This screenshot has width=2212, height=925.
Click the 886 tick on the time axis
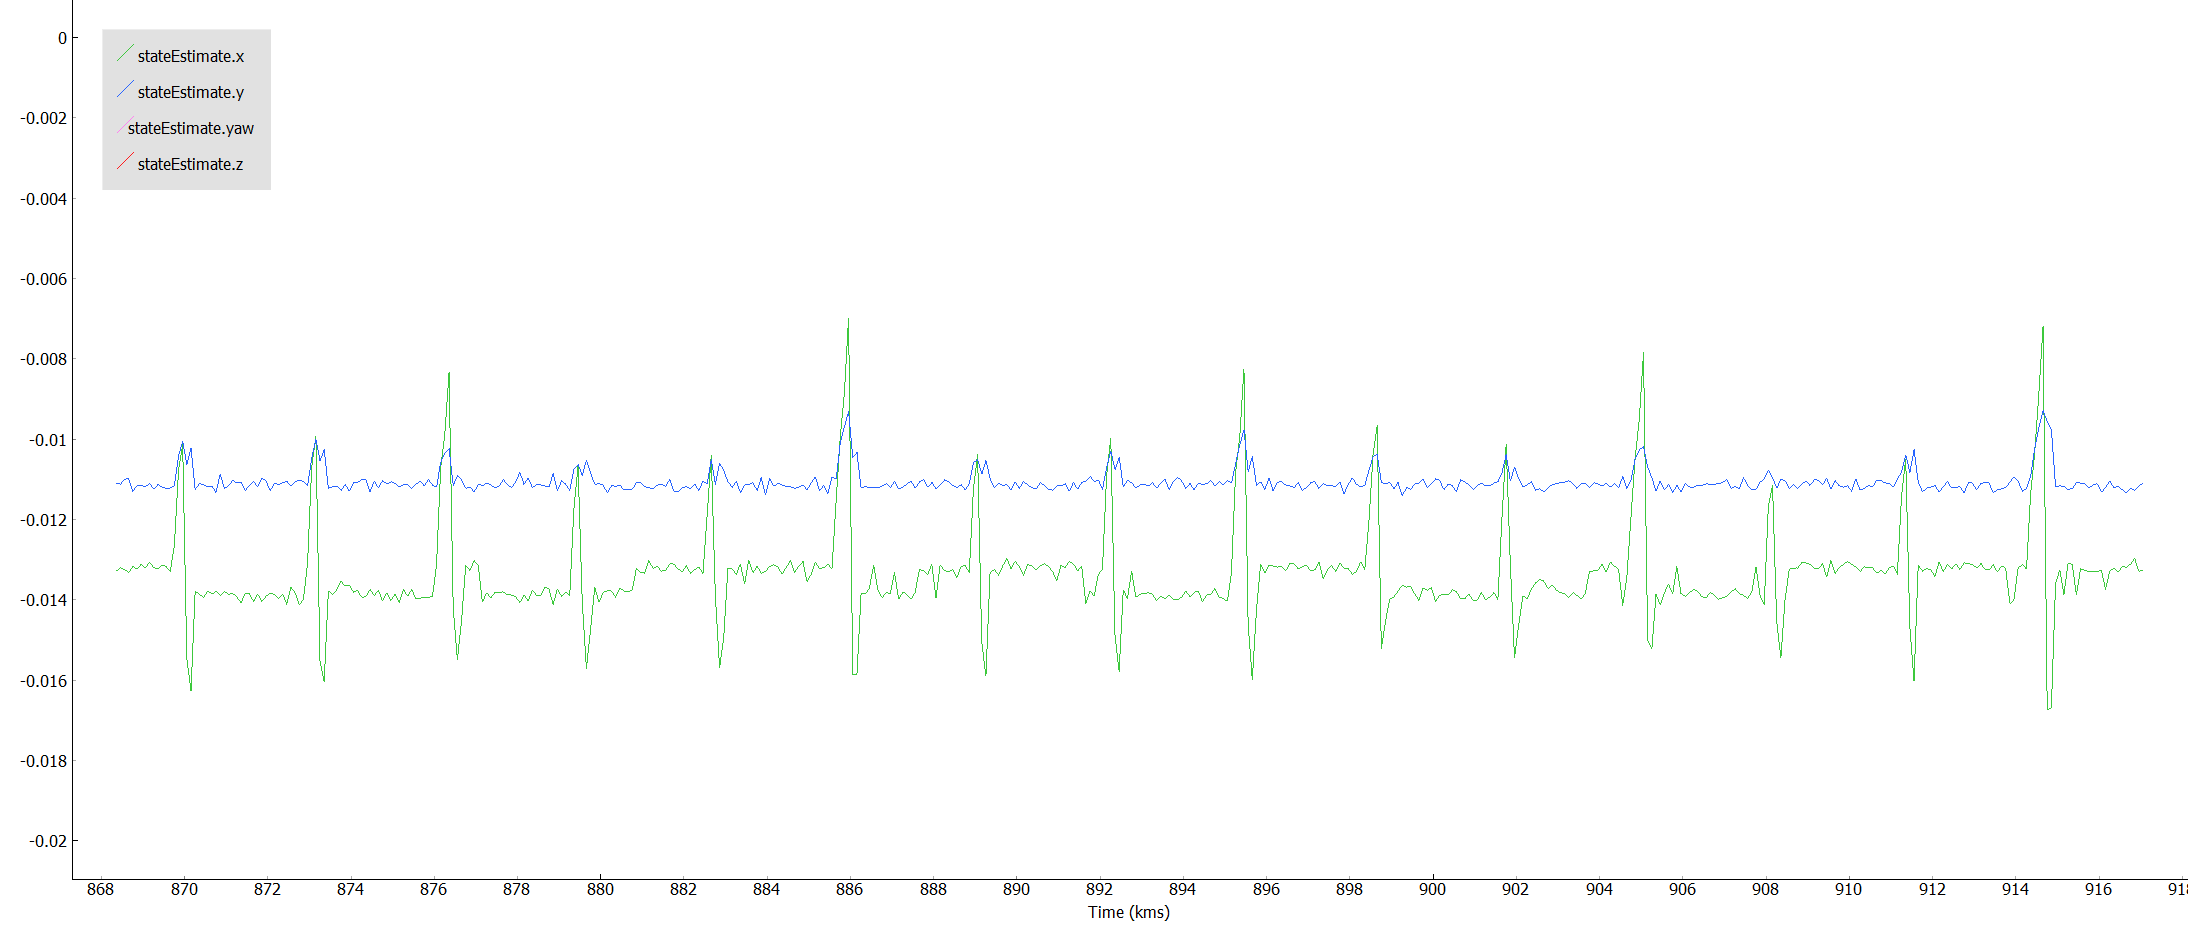coord(849,889)
